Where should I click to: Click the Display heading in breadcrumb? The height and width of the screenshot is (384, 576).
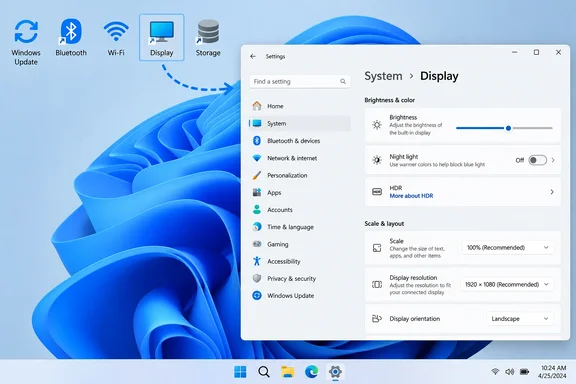[x=439, y=76]
